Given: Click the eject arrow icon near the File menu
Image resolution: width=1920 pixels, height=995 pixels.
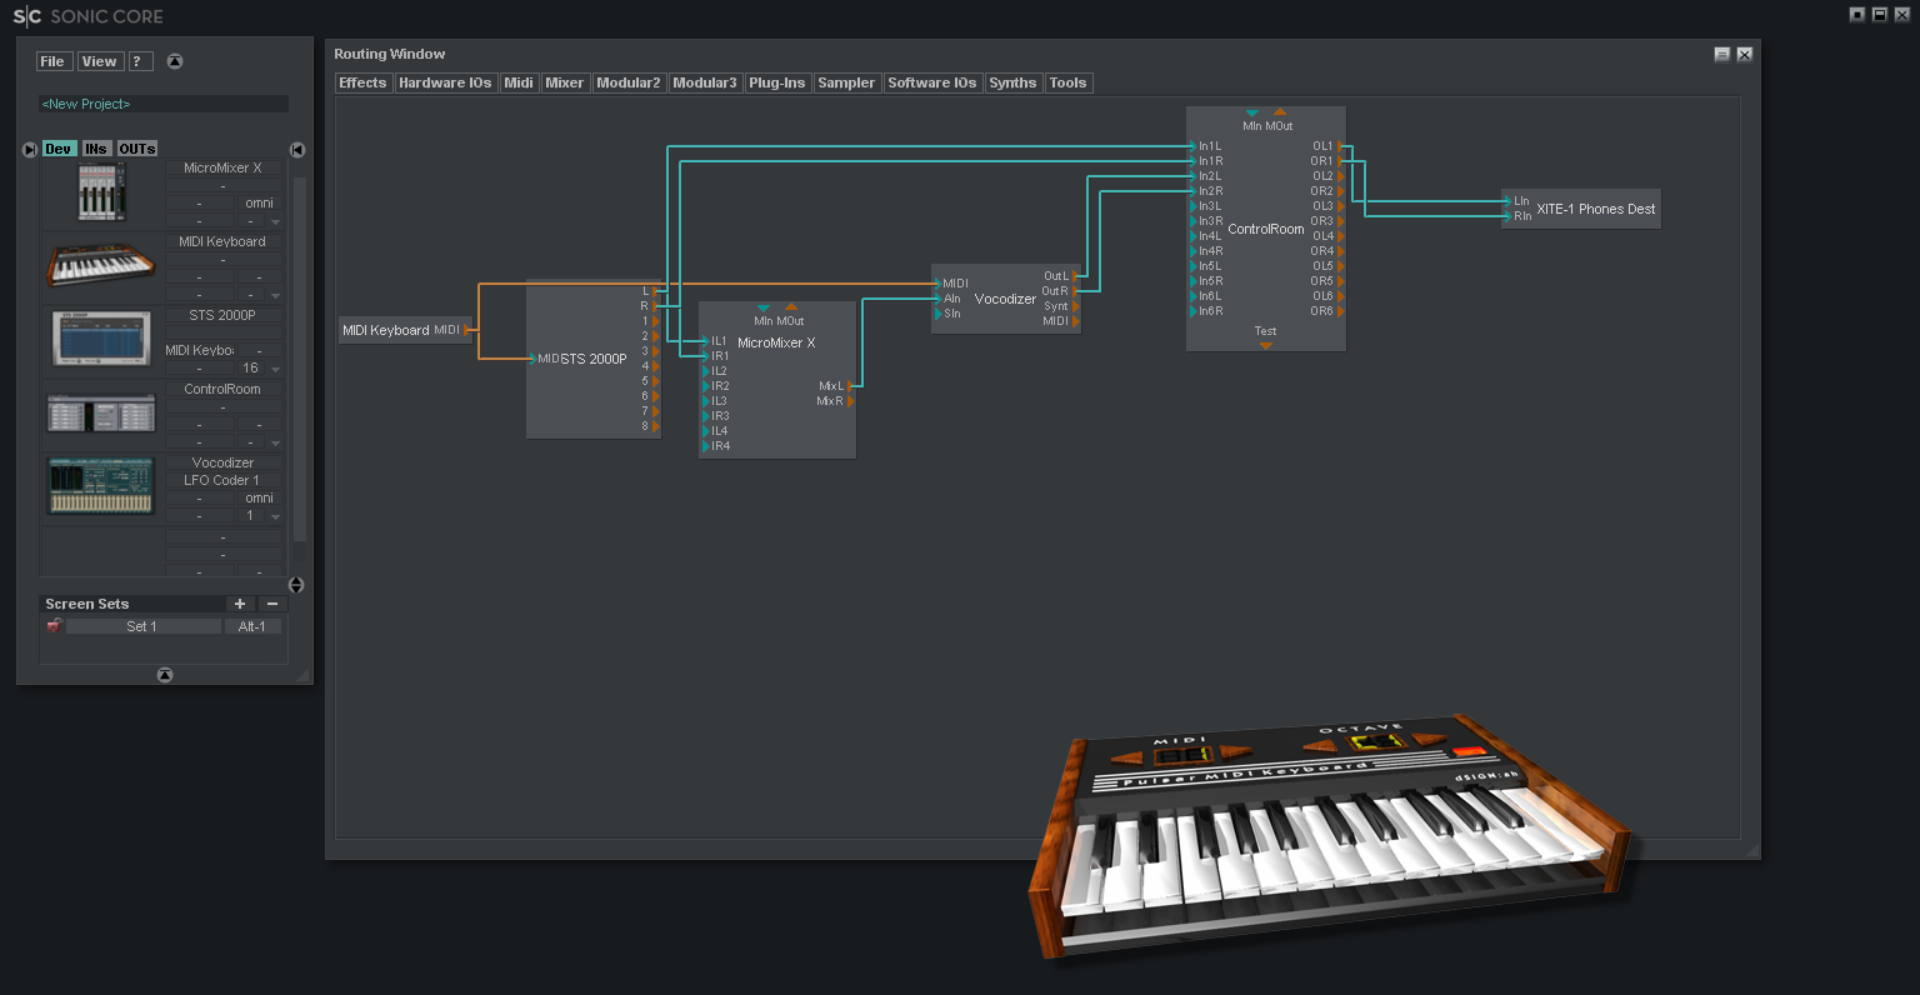Looking at the screenshot, I should pyautogui.click(x=175, y=61).
